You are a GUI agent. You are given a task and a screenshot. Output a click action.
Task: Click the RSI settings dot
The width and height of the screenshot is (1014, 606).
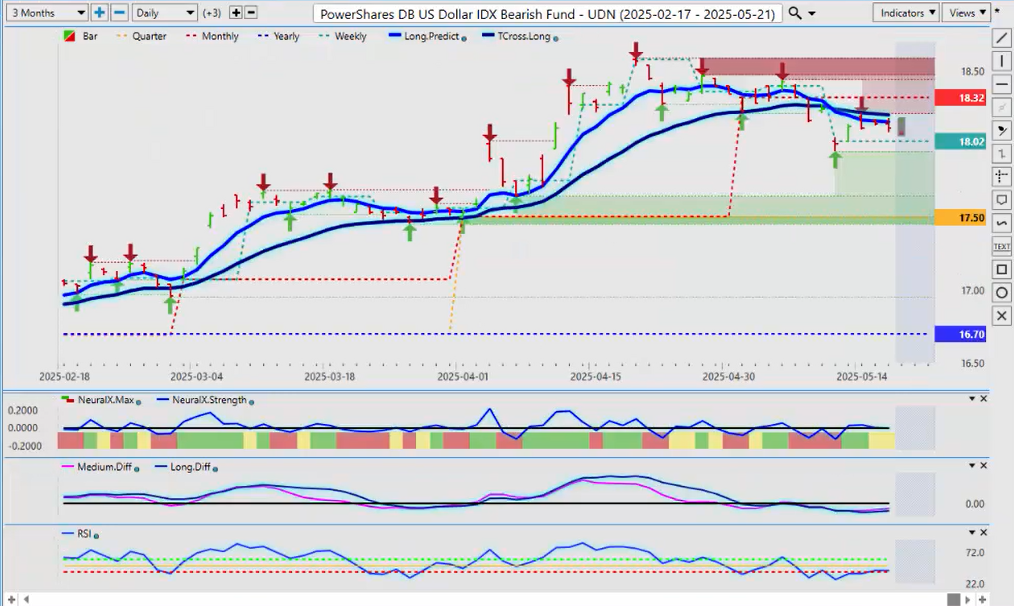click(x=96, y=536)
